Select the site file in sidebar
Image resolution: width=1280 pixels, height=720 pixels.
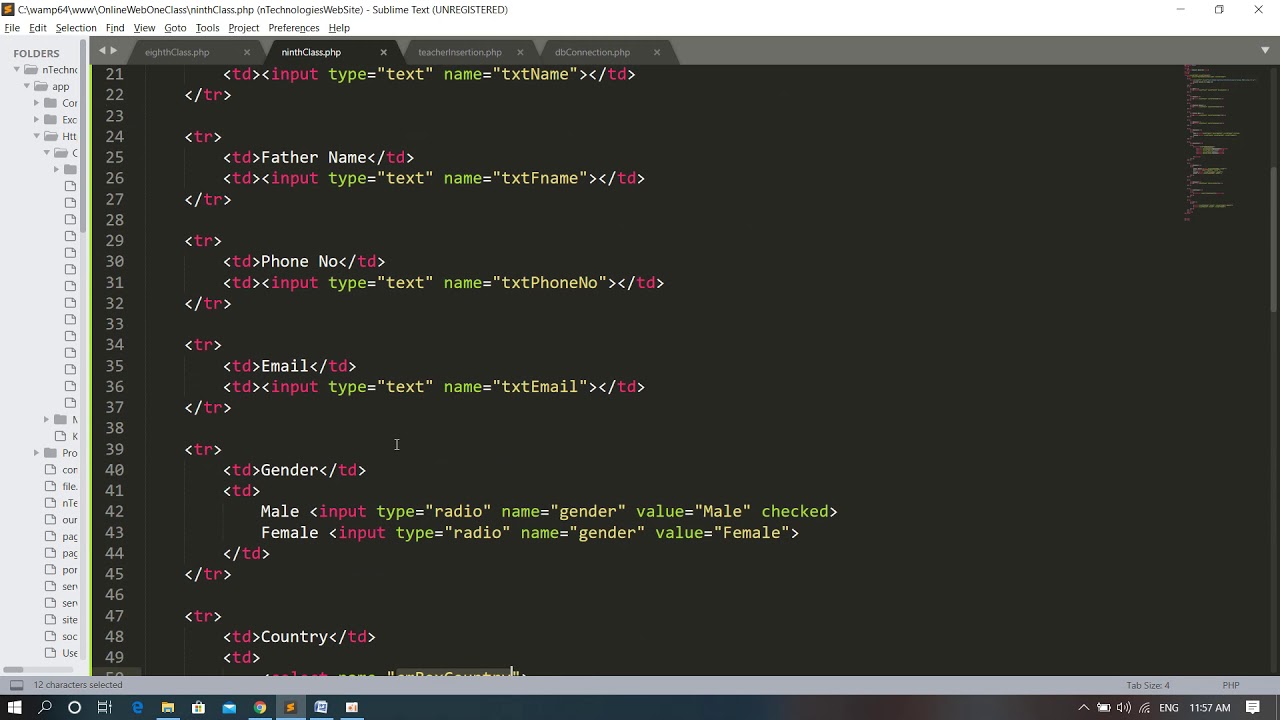pos(70,620)
